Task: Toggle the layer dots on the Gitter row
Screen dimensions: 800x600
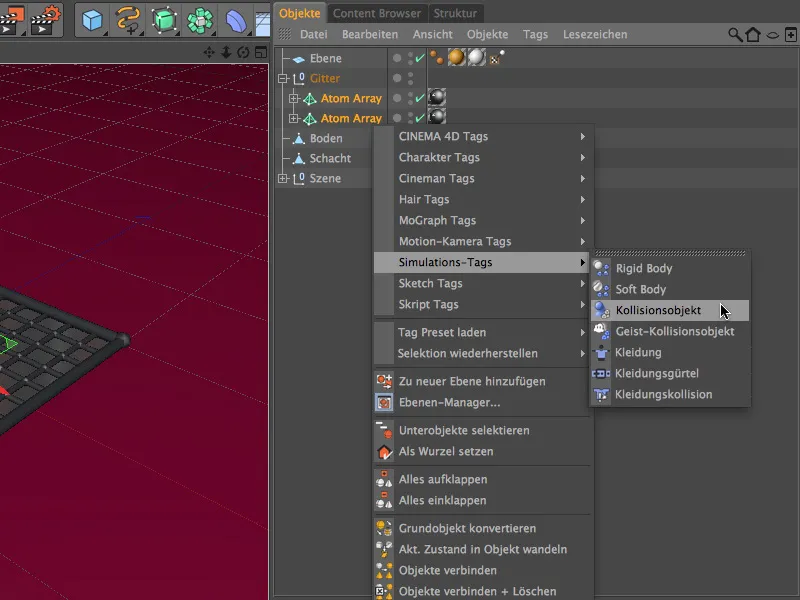Action: (x=411, y=78)
